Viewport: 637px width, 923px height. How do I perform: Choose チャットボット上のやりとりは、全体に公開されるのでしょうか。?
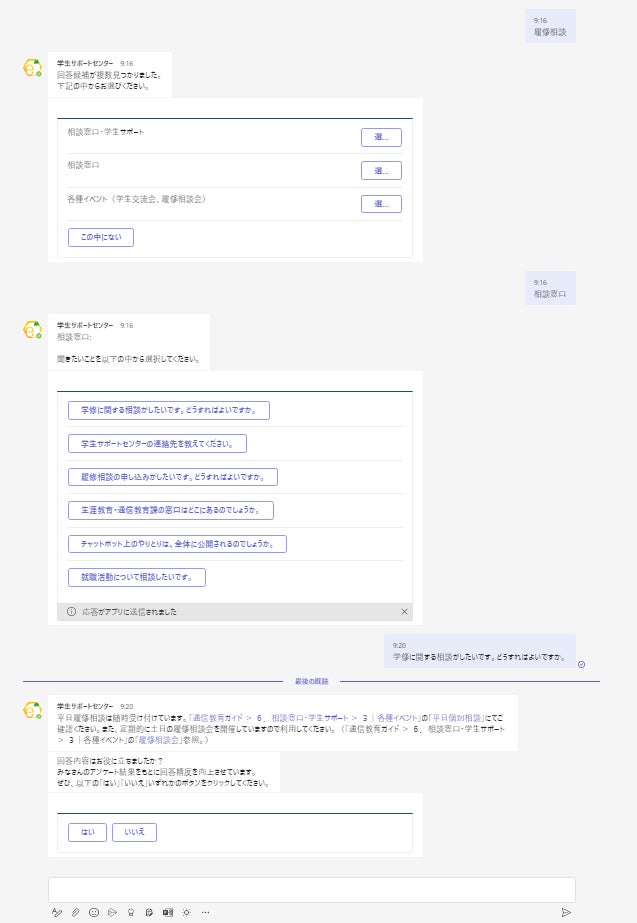[x=177, y=544]
